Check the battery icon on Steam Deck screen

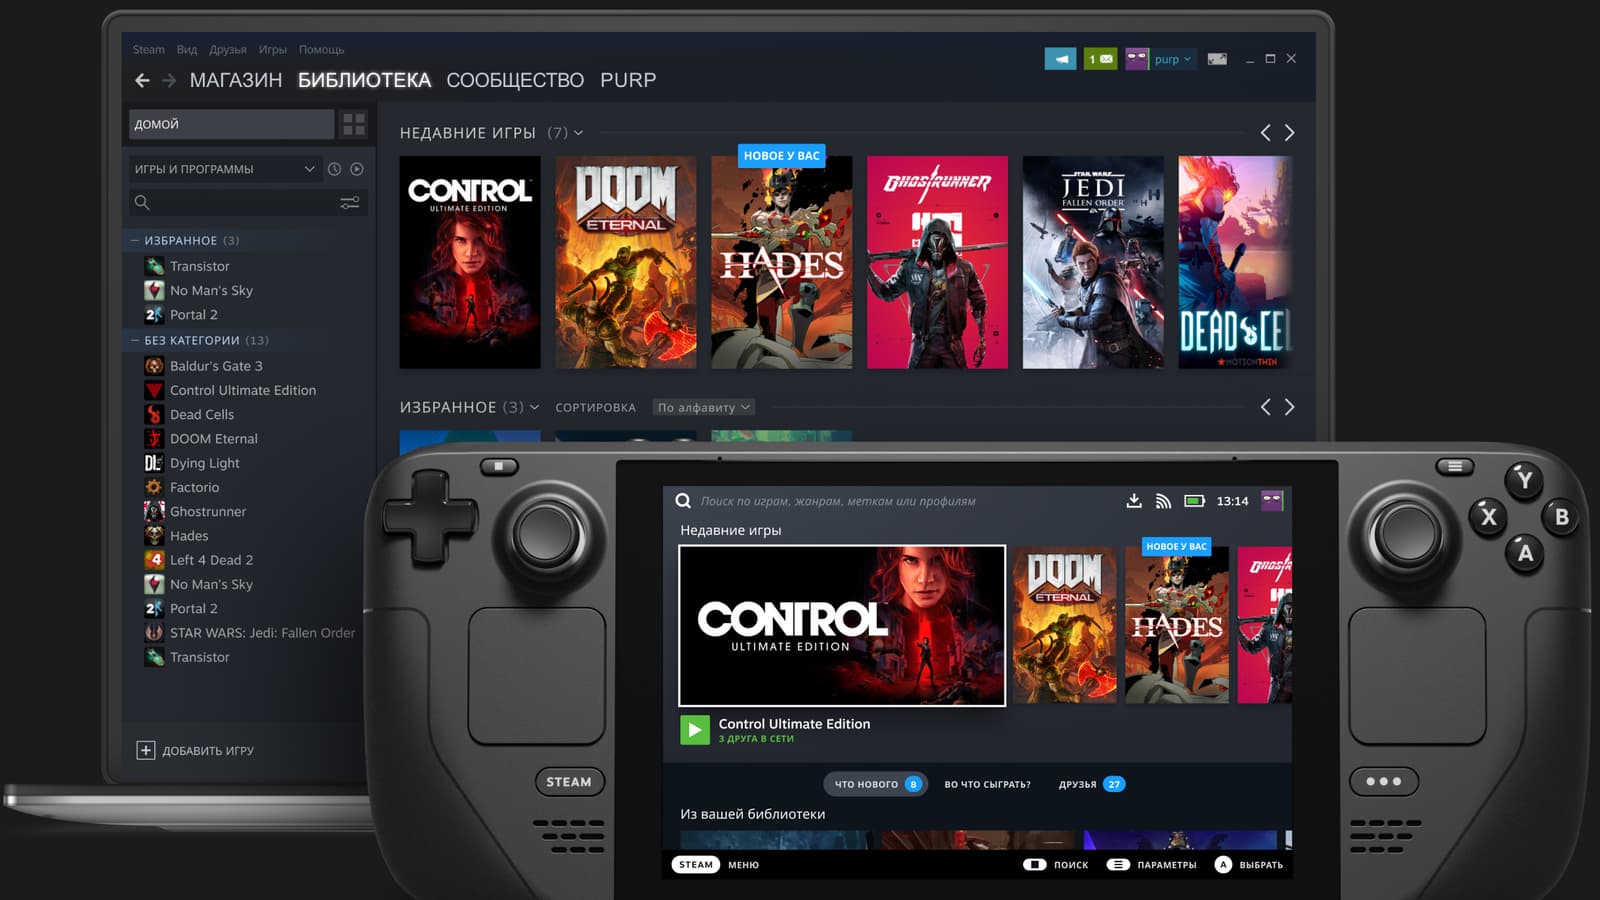pos(1194,501)
